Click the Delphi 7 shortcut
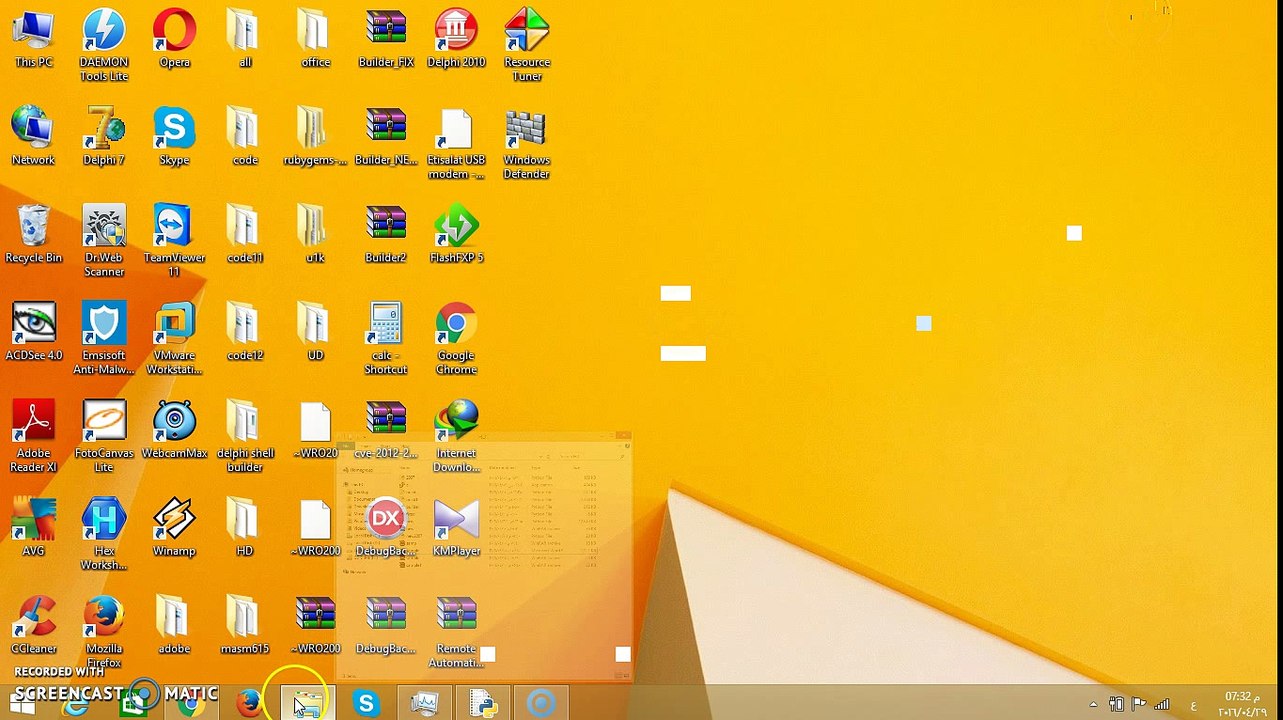1283x720 pixels. 104,137
